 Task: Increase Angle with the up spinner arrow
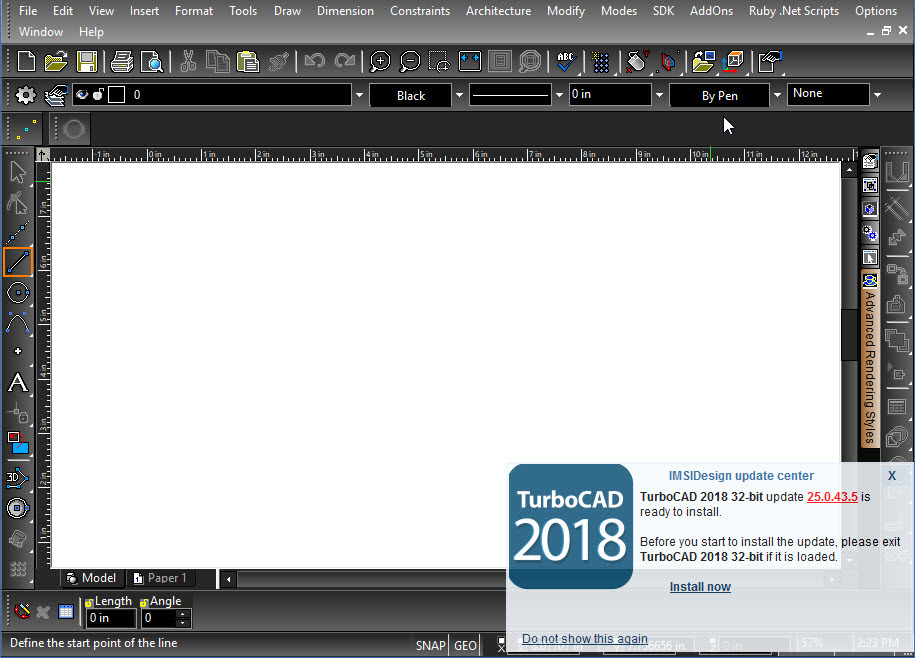[183, 614]
